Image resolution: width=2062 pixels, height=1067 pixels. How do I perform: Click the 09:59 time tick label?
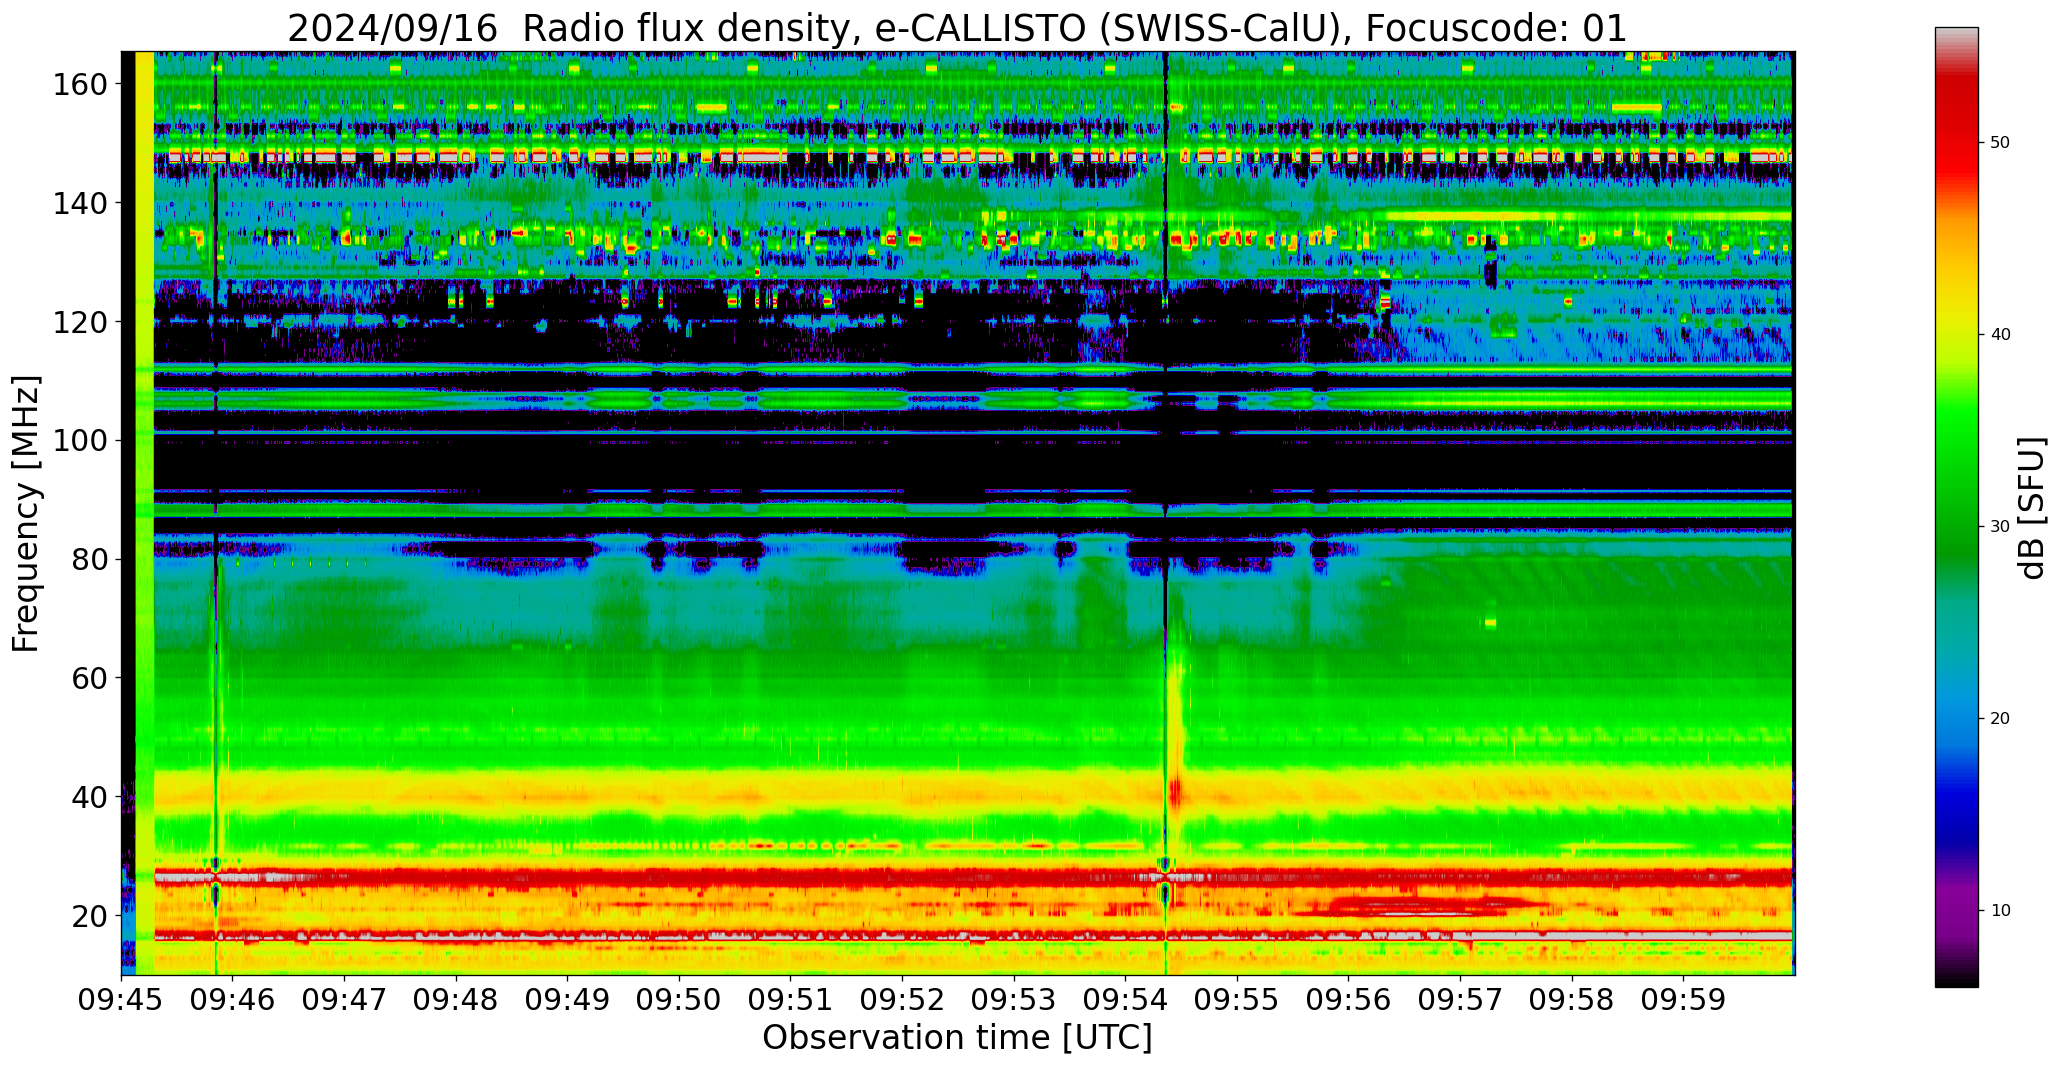(1683, 1000)
